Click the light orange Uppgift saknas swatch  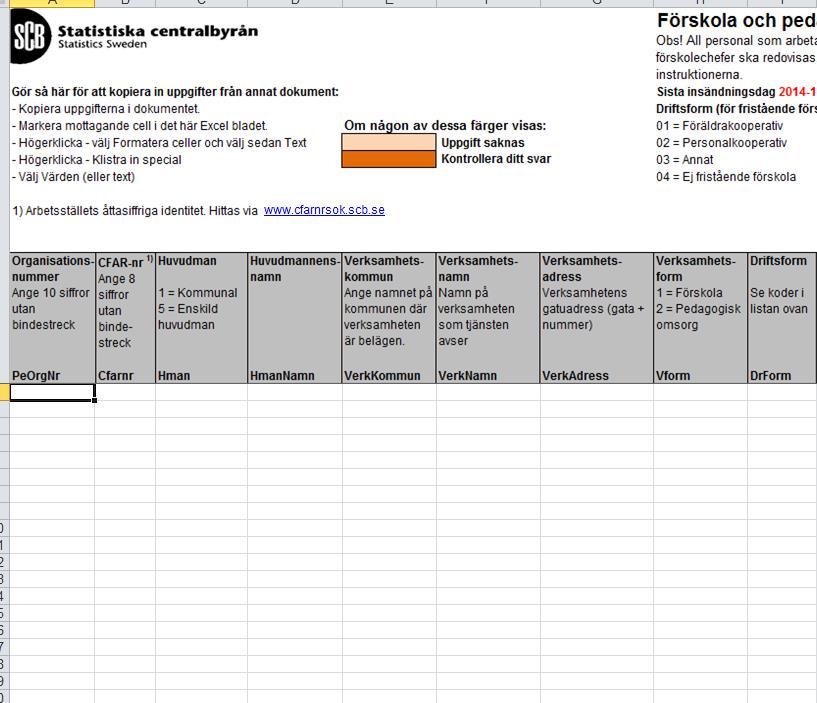pyautogui.click(x=389, y=142)
